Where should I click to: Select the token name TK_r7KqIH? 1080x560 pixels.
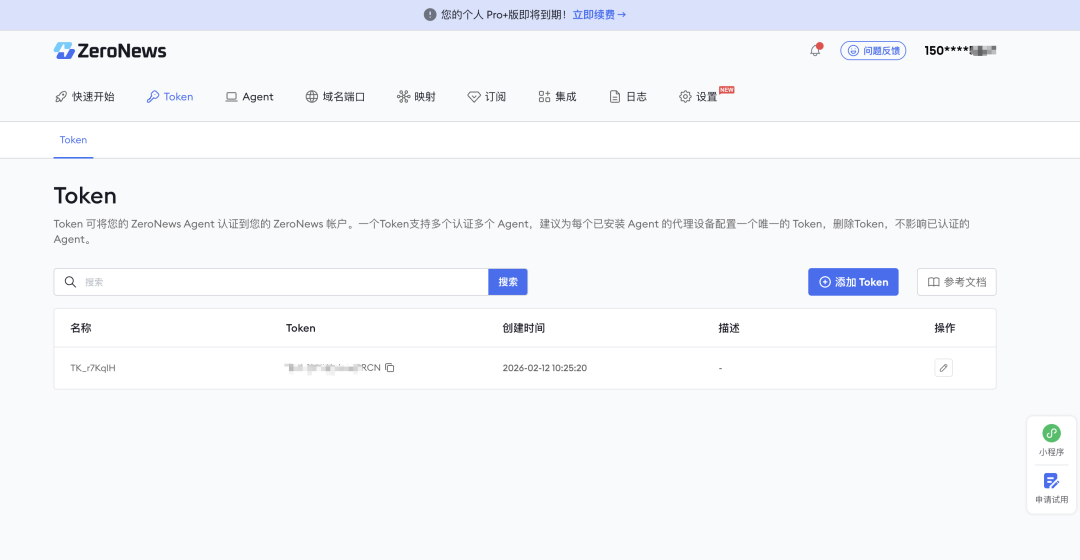[93, 368]
